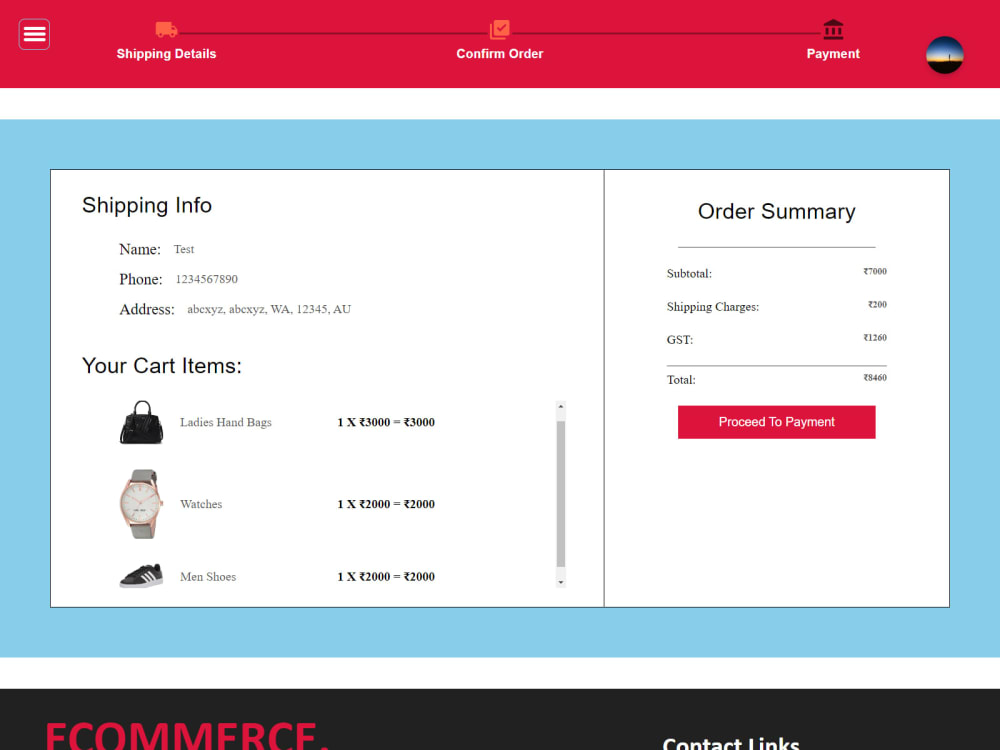
Task: Open the user profile avatar
Action: 945,55
